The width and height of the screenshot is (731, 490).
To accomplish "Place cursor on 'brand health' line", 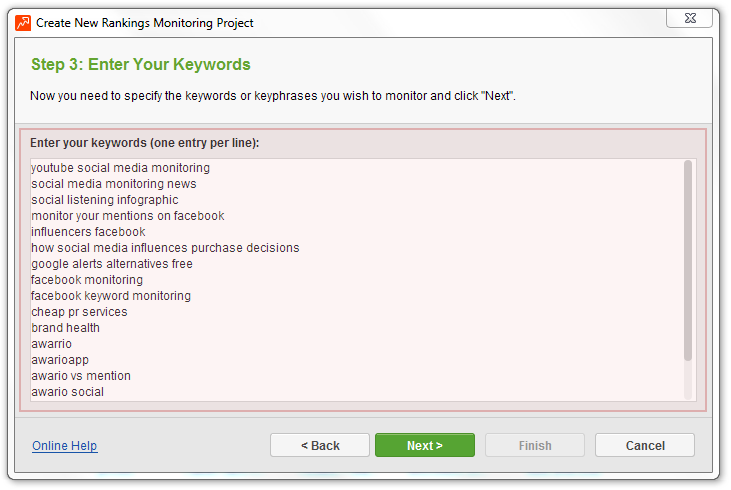I will tap(65, 328).
